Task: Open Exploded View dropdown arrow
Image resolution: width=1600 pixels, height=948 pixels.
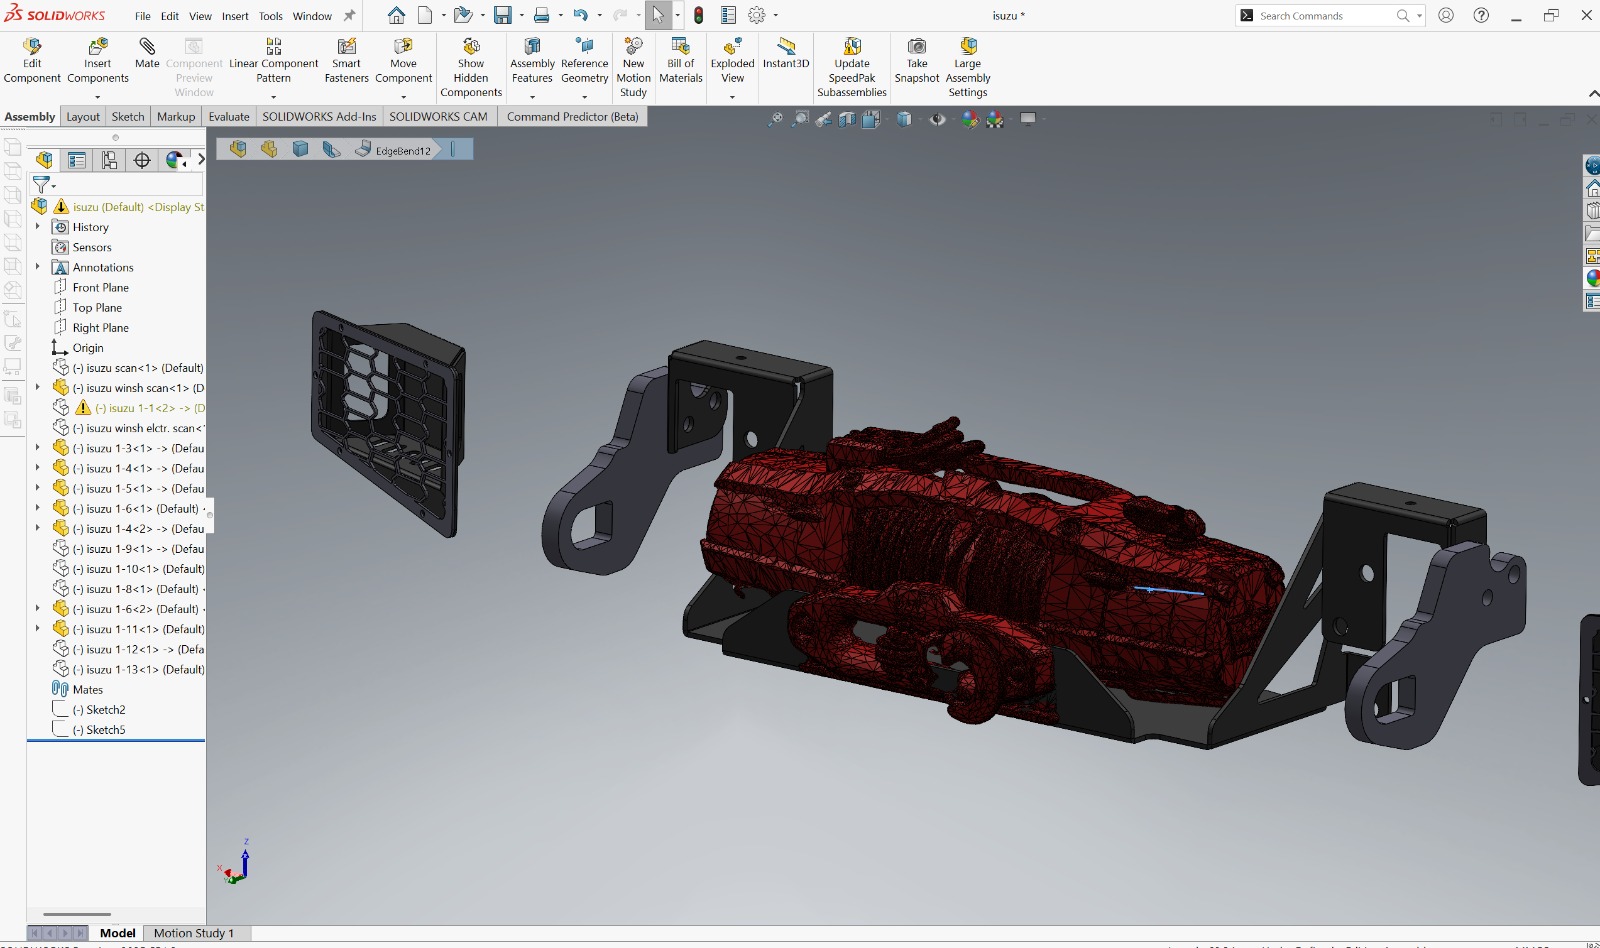Action: [x=733, y=97]
